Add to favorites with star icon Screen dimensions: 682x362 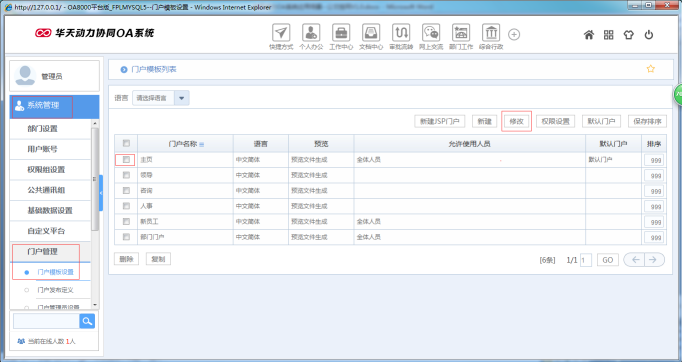651,69
